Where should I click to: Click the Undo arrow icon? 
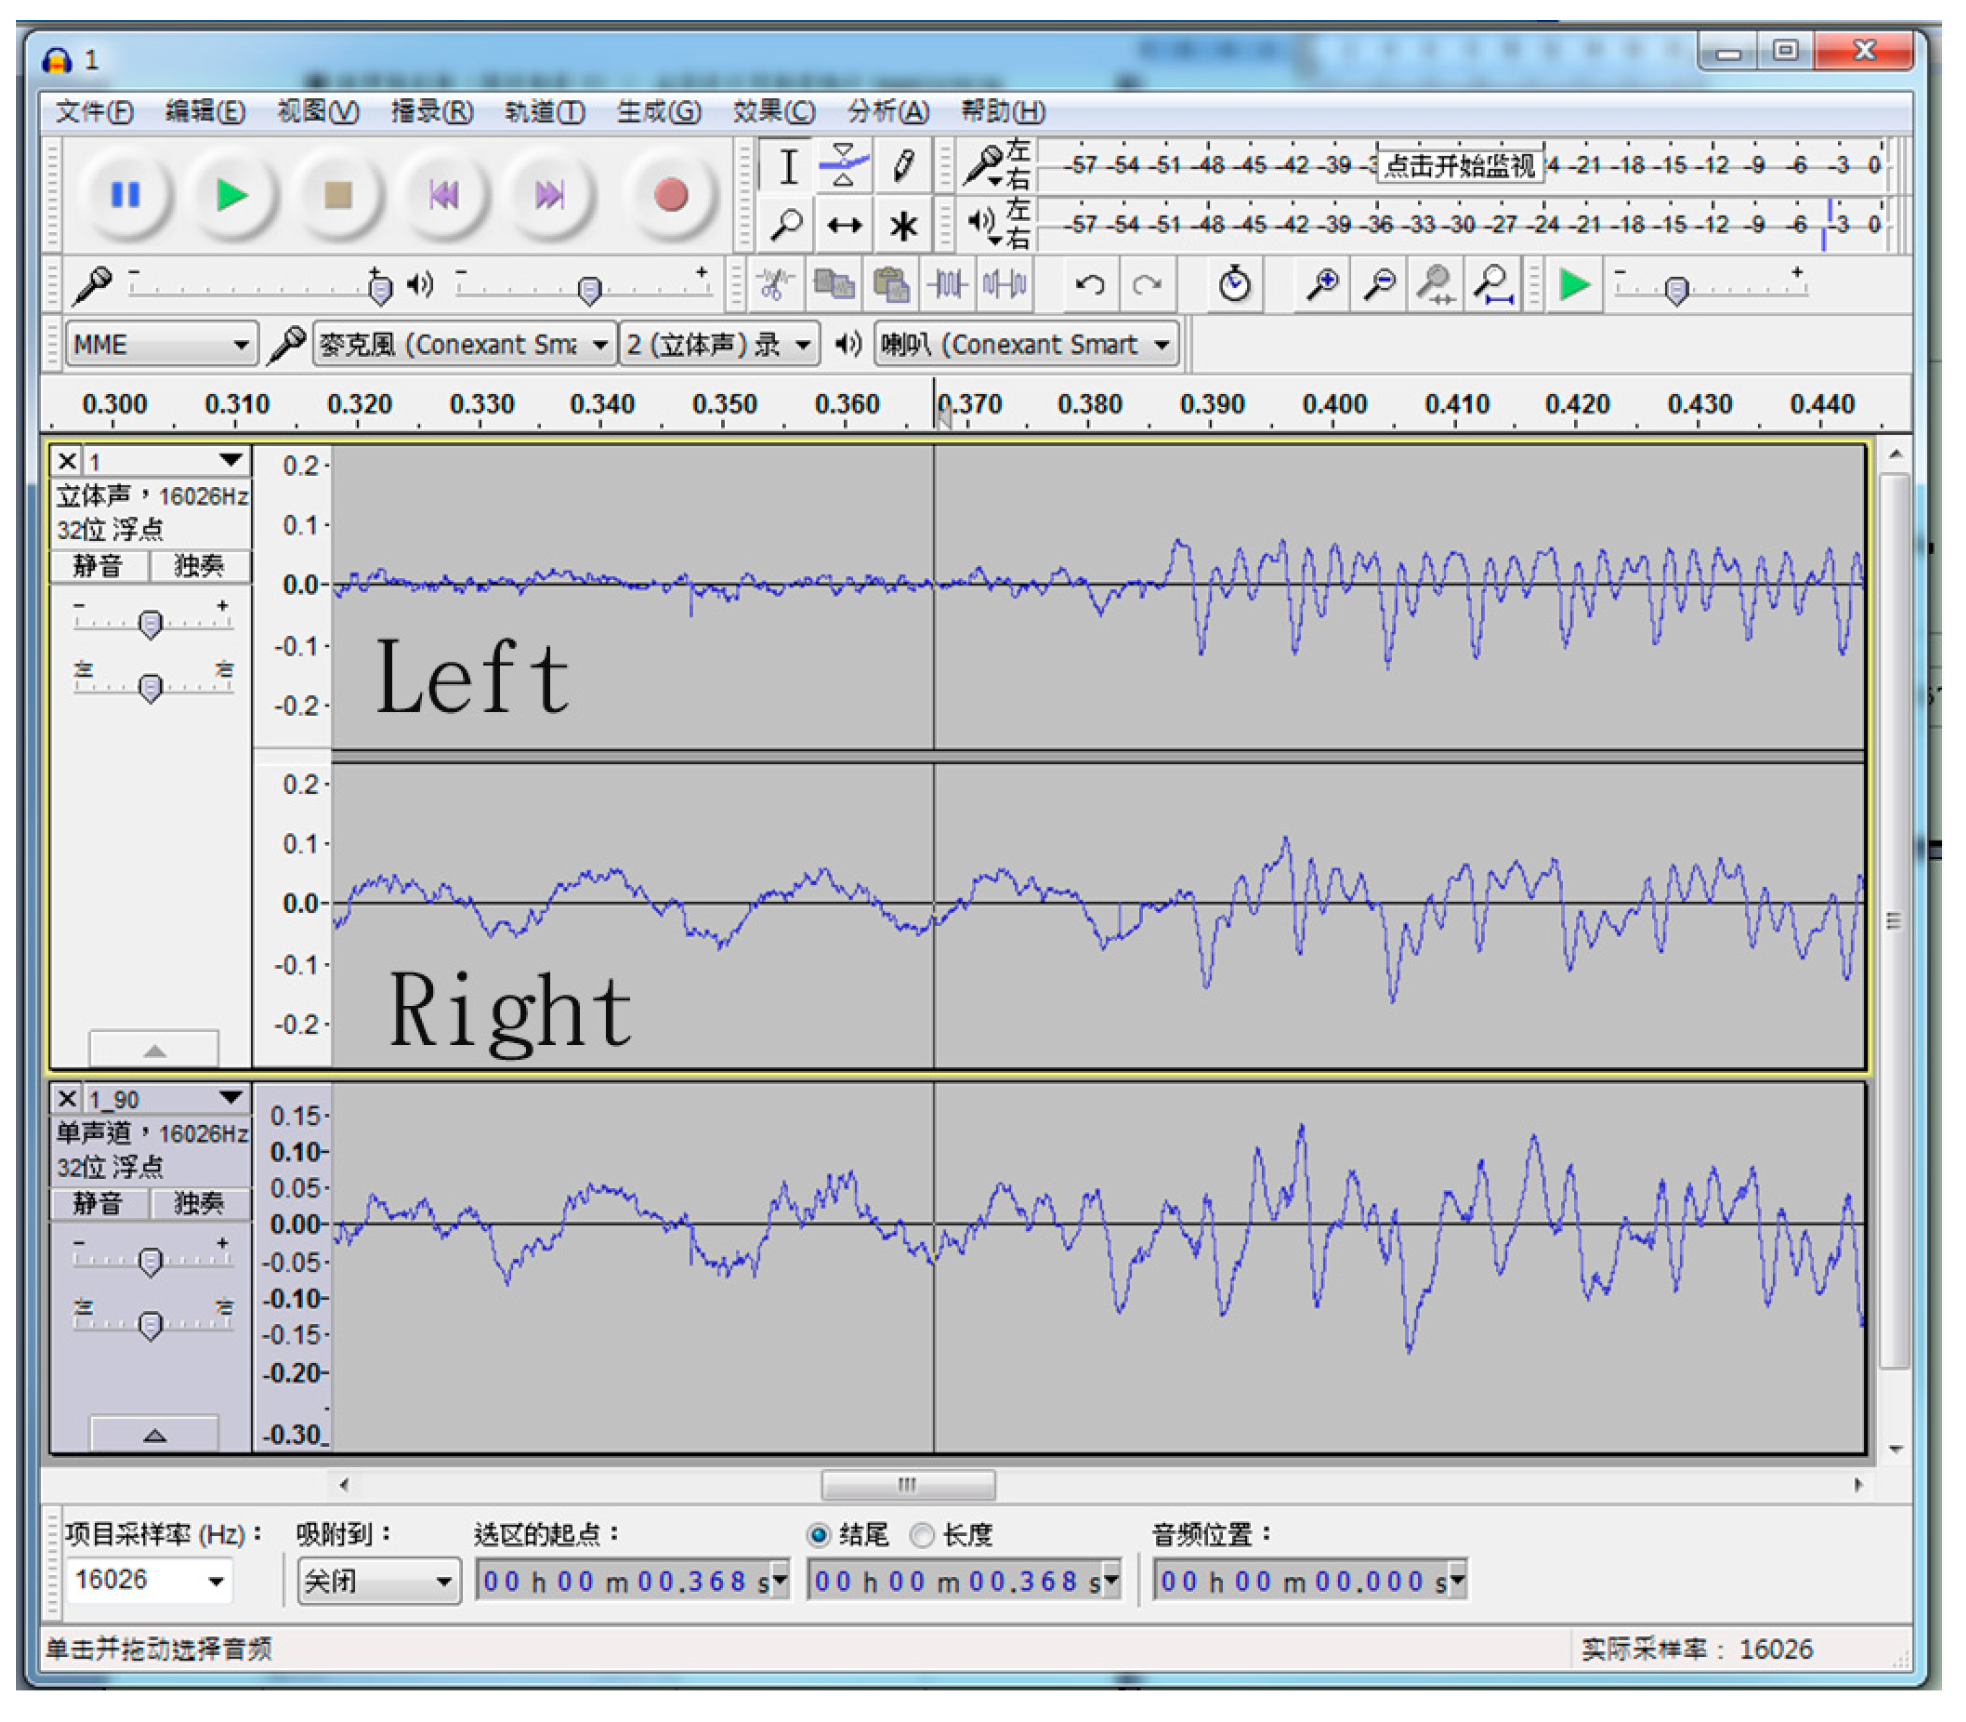tap(1089, 285)
